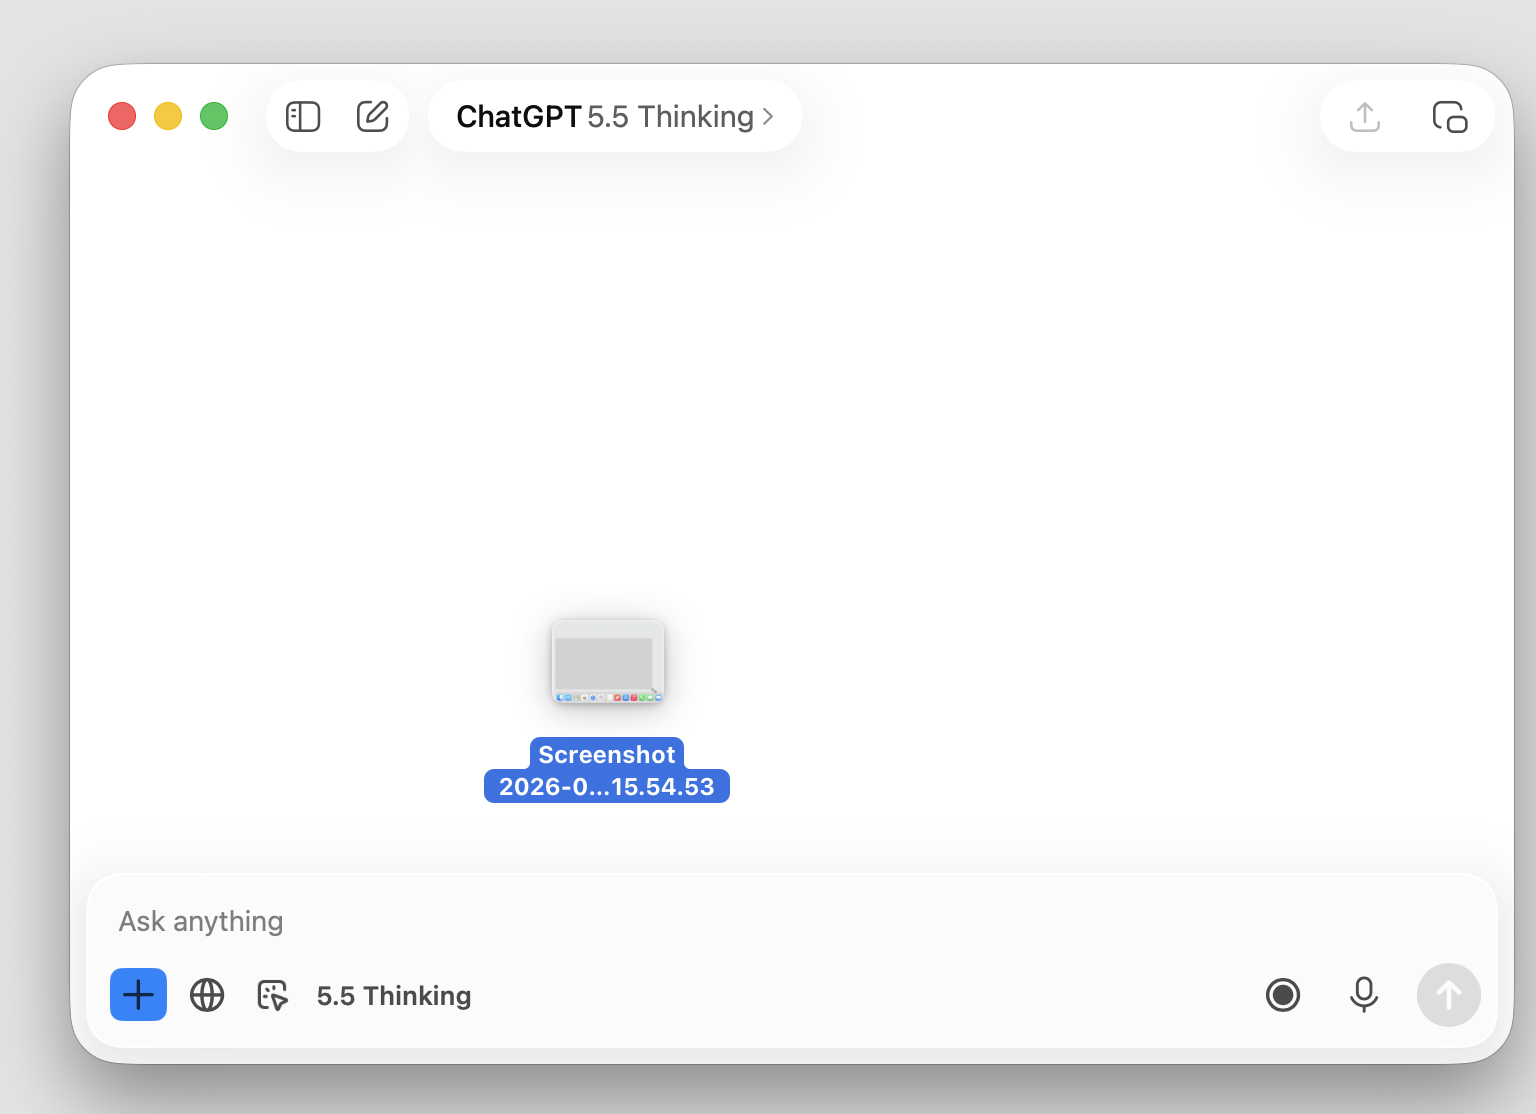Viewport: 1536px width, 1114px height.
Task: Click the Screenshot 2026-0...15.54.53 file label
Action: click(607, 771)
